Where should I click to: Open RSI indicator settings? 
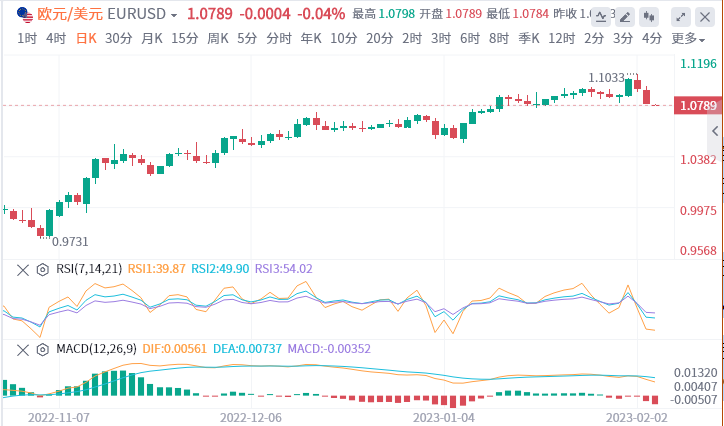point(42,270)
